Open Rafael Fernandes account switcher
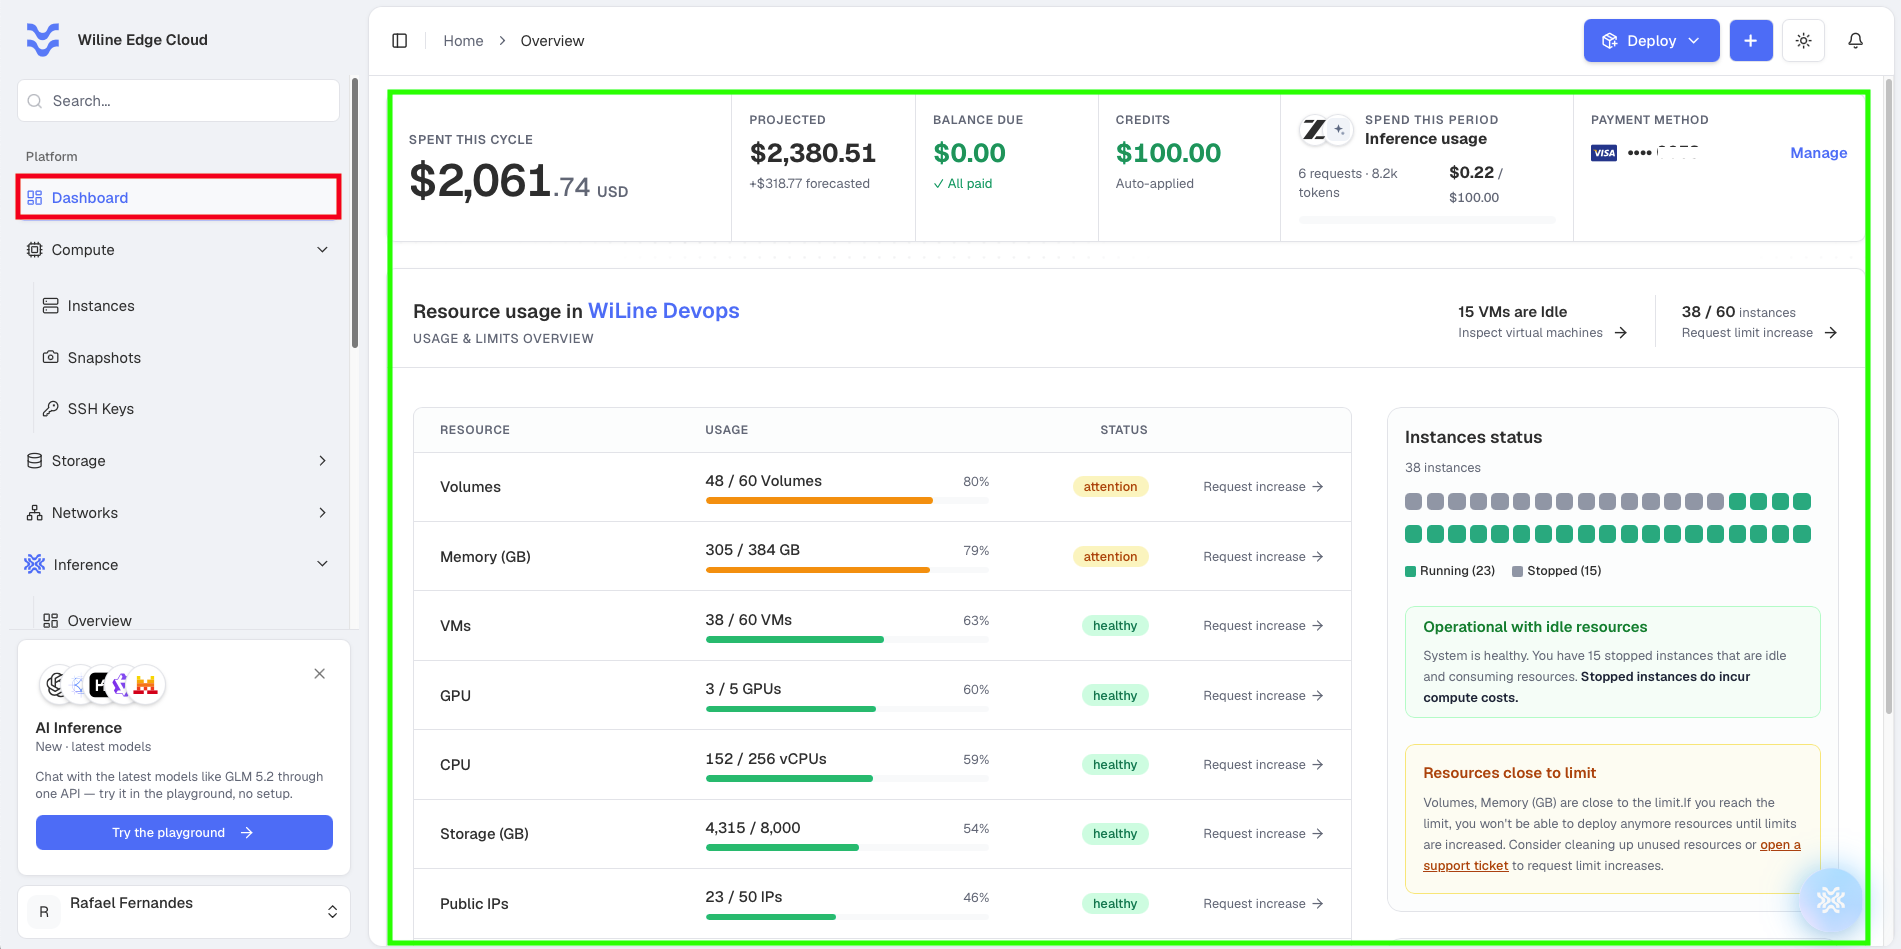The height and width of the screenshot is (949, 1901). click(x=184, y=912)
